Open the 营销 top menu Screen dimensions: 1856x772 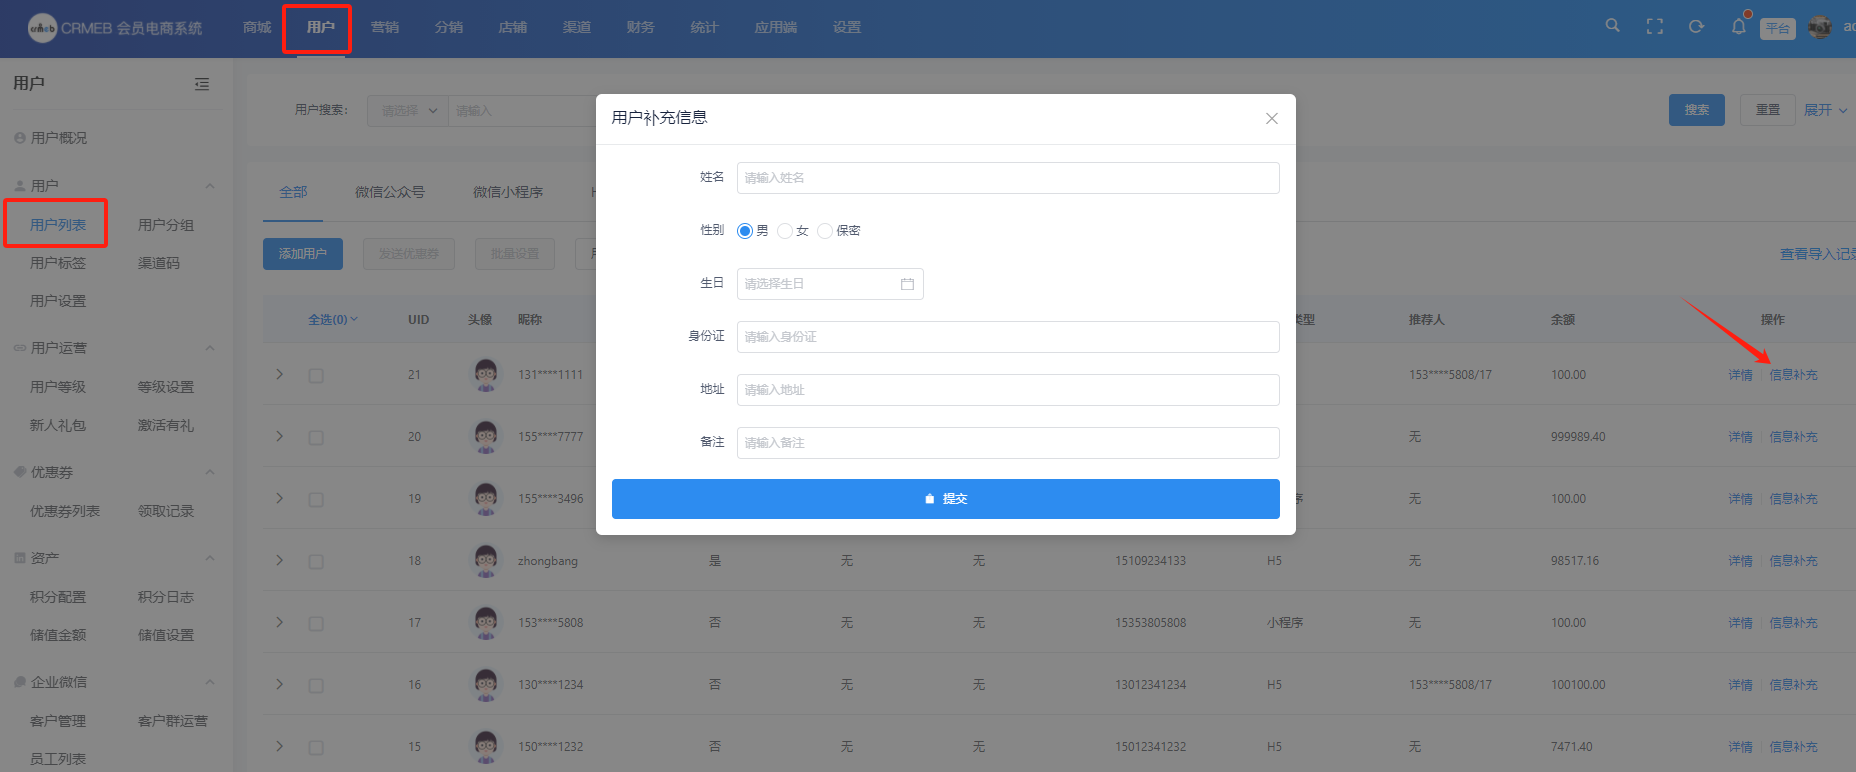click(x=384, y=27)
